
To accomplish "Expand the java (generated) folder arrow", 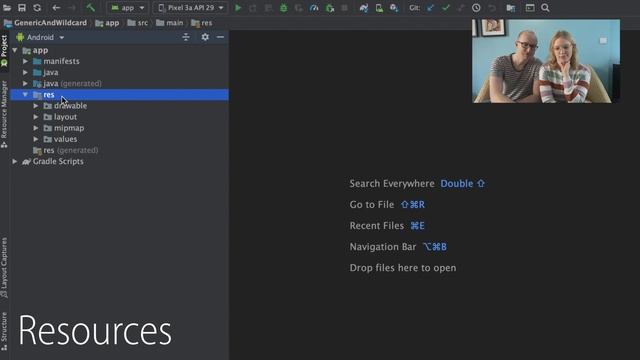I will click(x=25, y=83).
